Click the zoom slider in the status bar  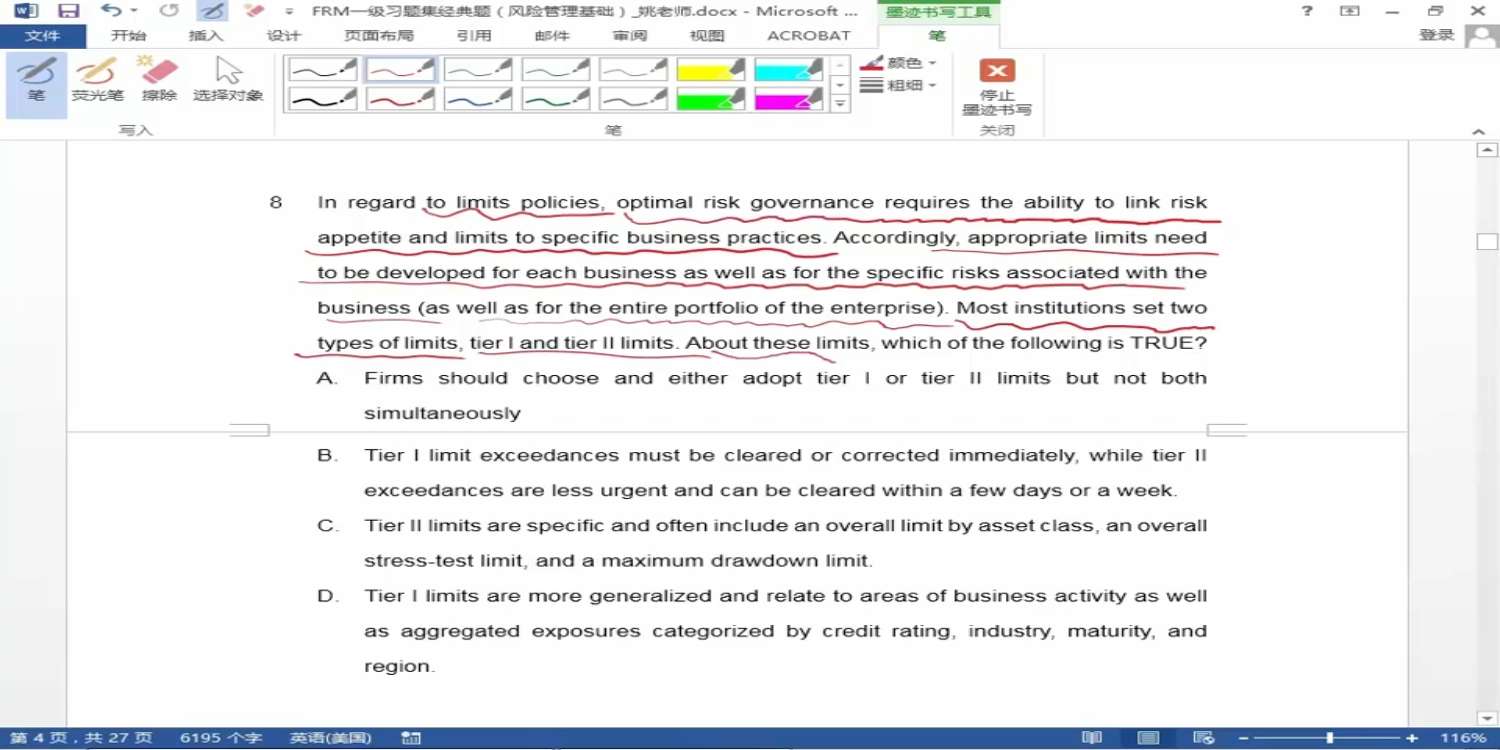[x=1329, y=738]
